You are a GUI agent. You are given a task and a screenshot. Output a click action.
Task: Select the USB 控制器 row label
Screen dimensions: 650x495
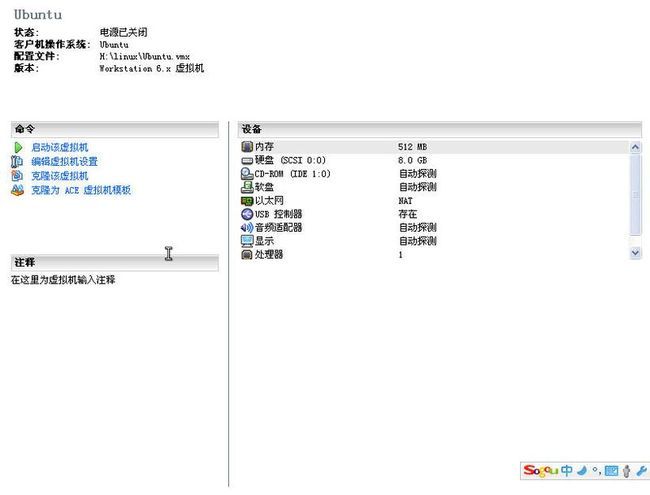coord(279,214)
